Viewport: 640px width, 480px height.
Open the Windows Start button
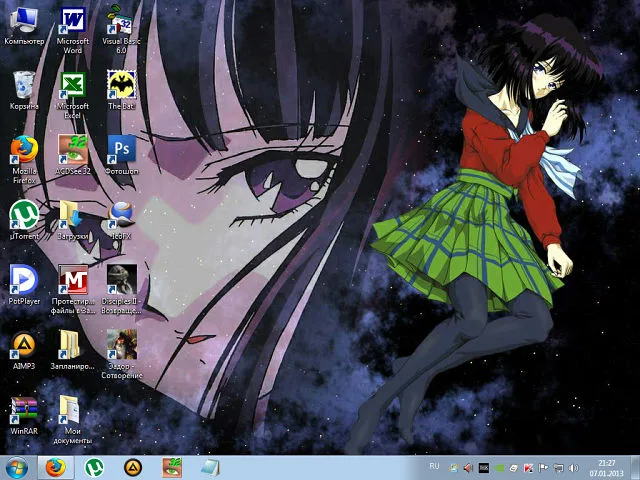pyautogui.click(x=17, y=468)
